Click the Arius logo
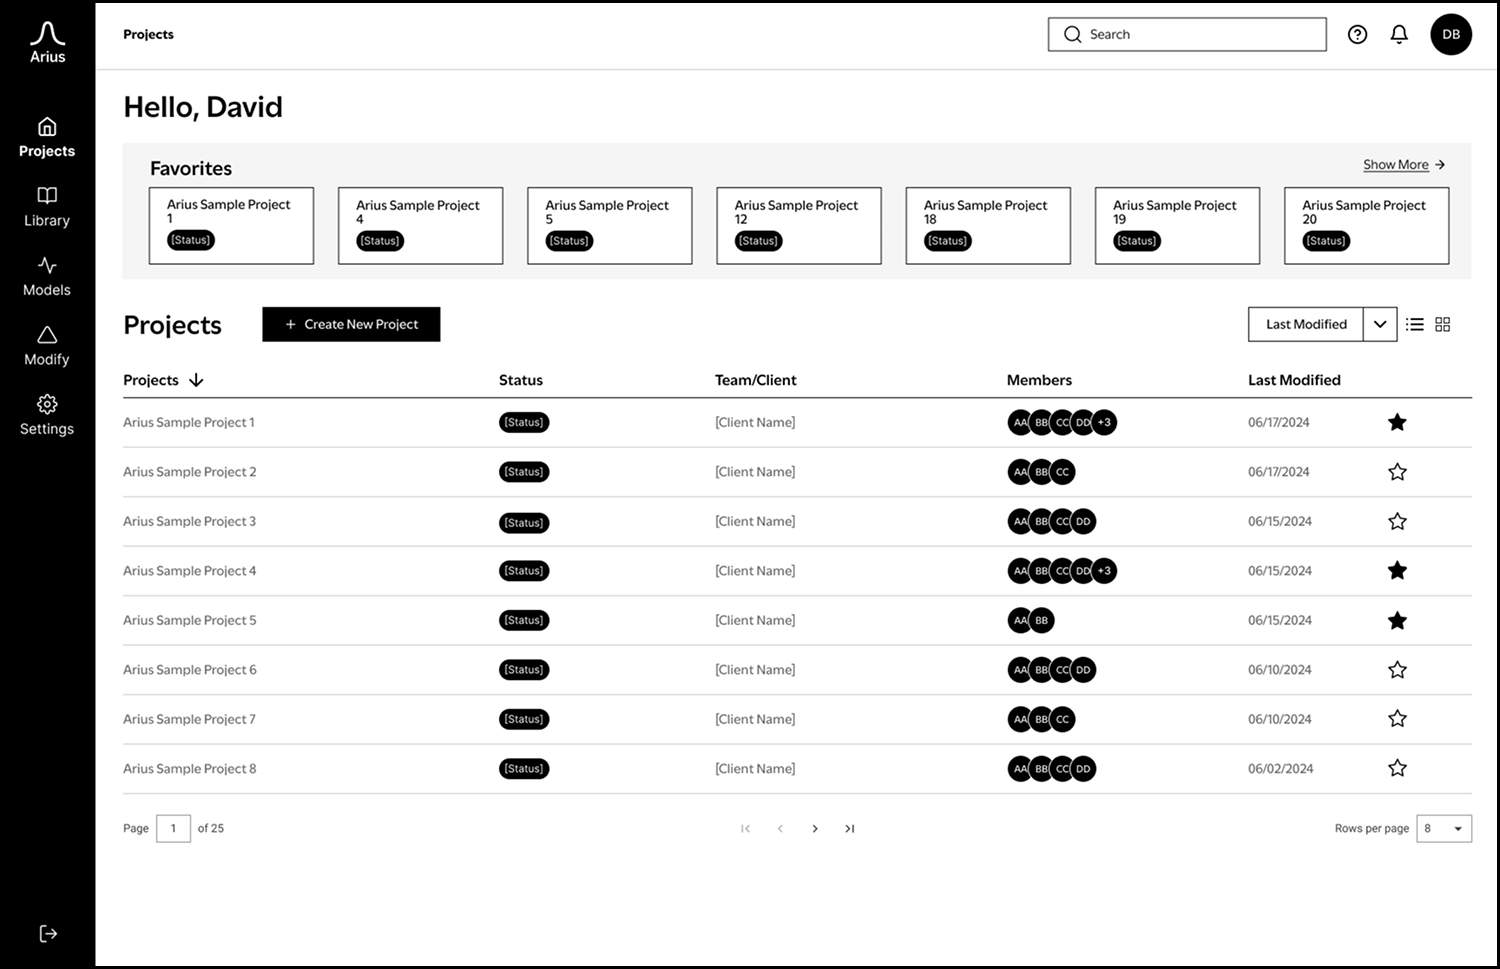 click(47, 42)
